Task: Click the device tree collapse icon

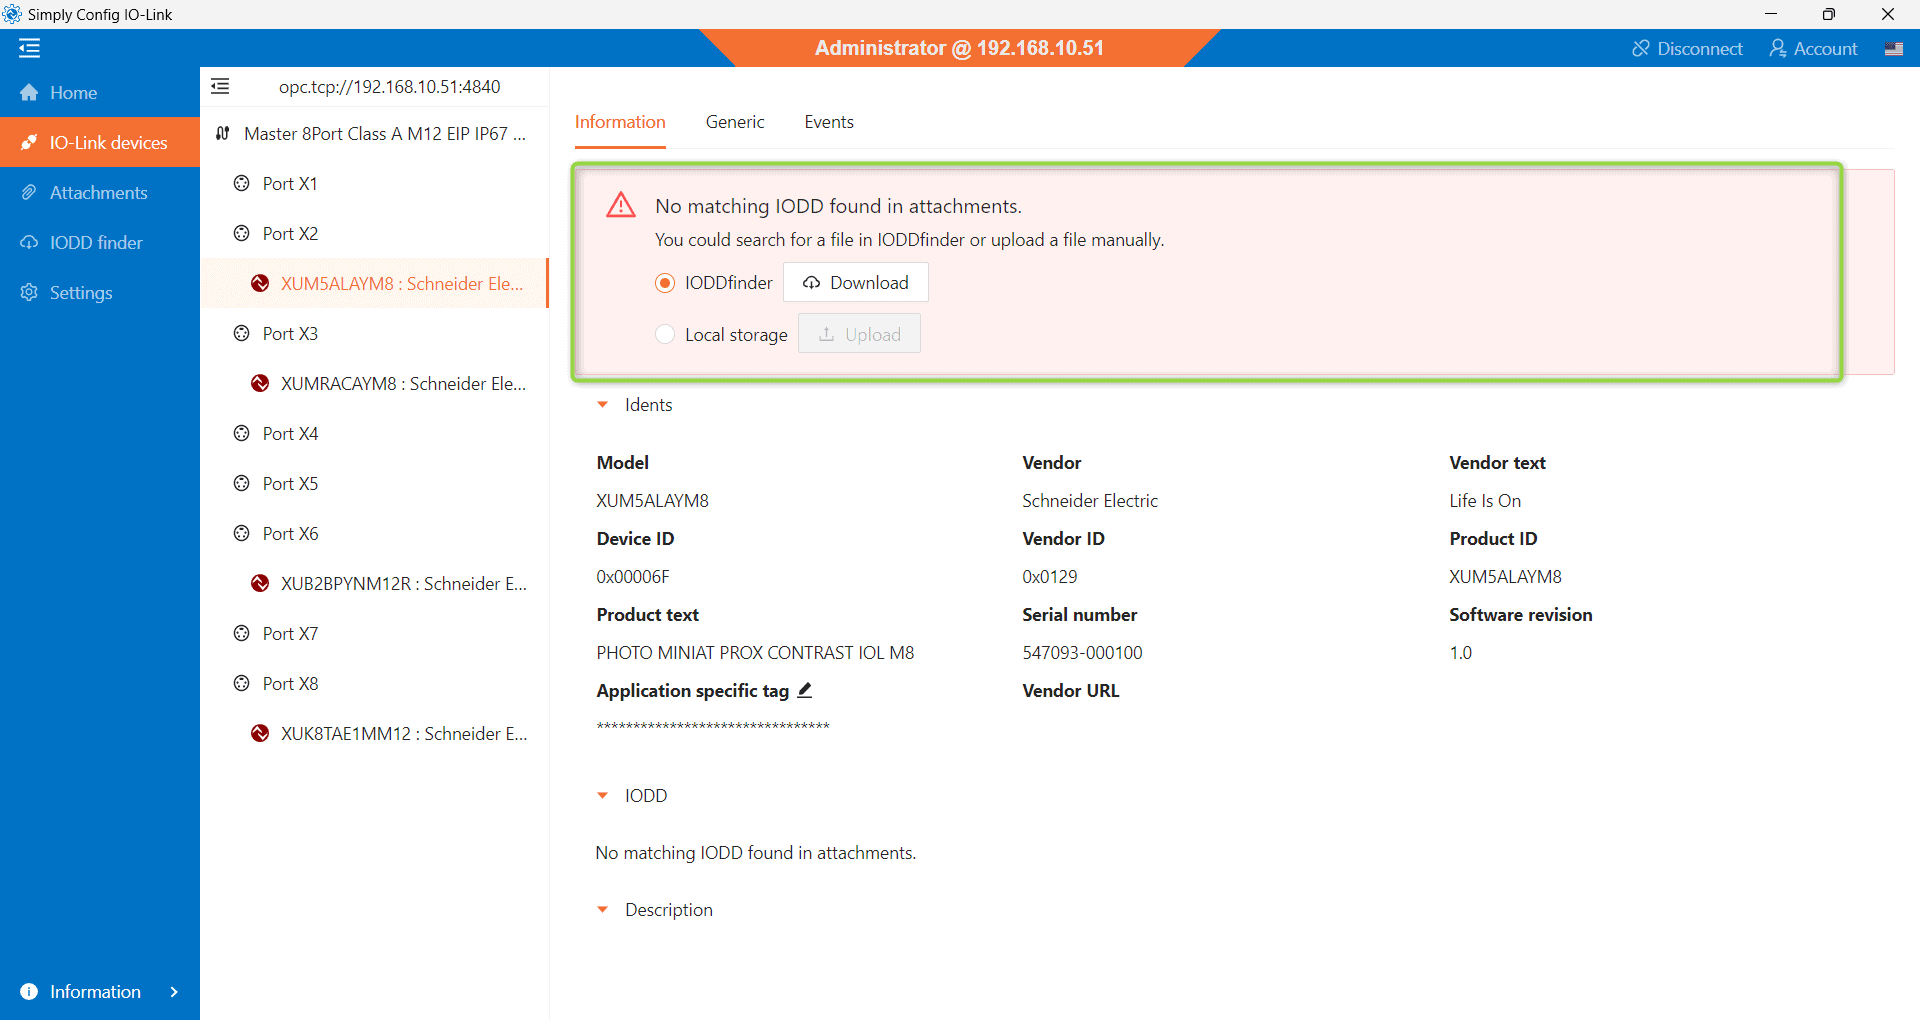Action: pyautogui.click(x=220, y=87)
